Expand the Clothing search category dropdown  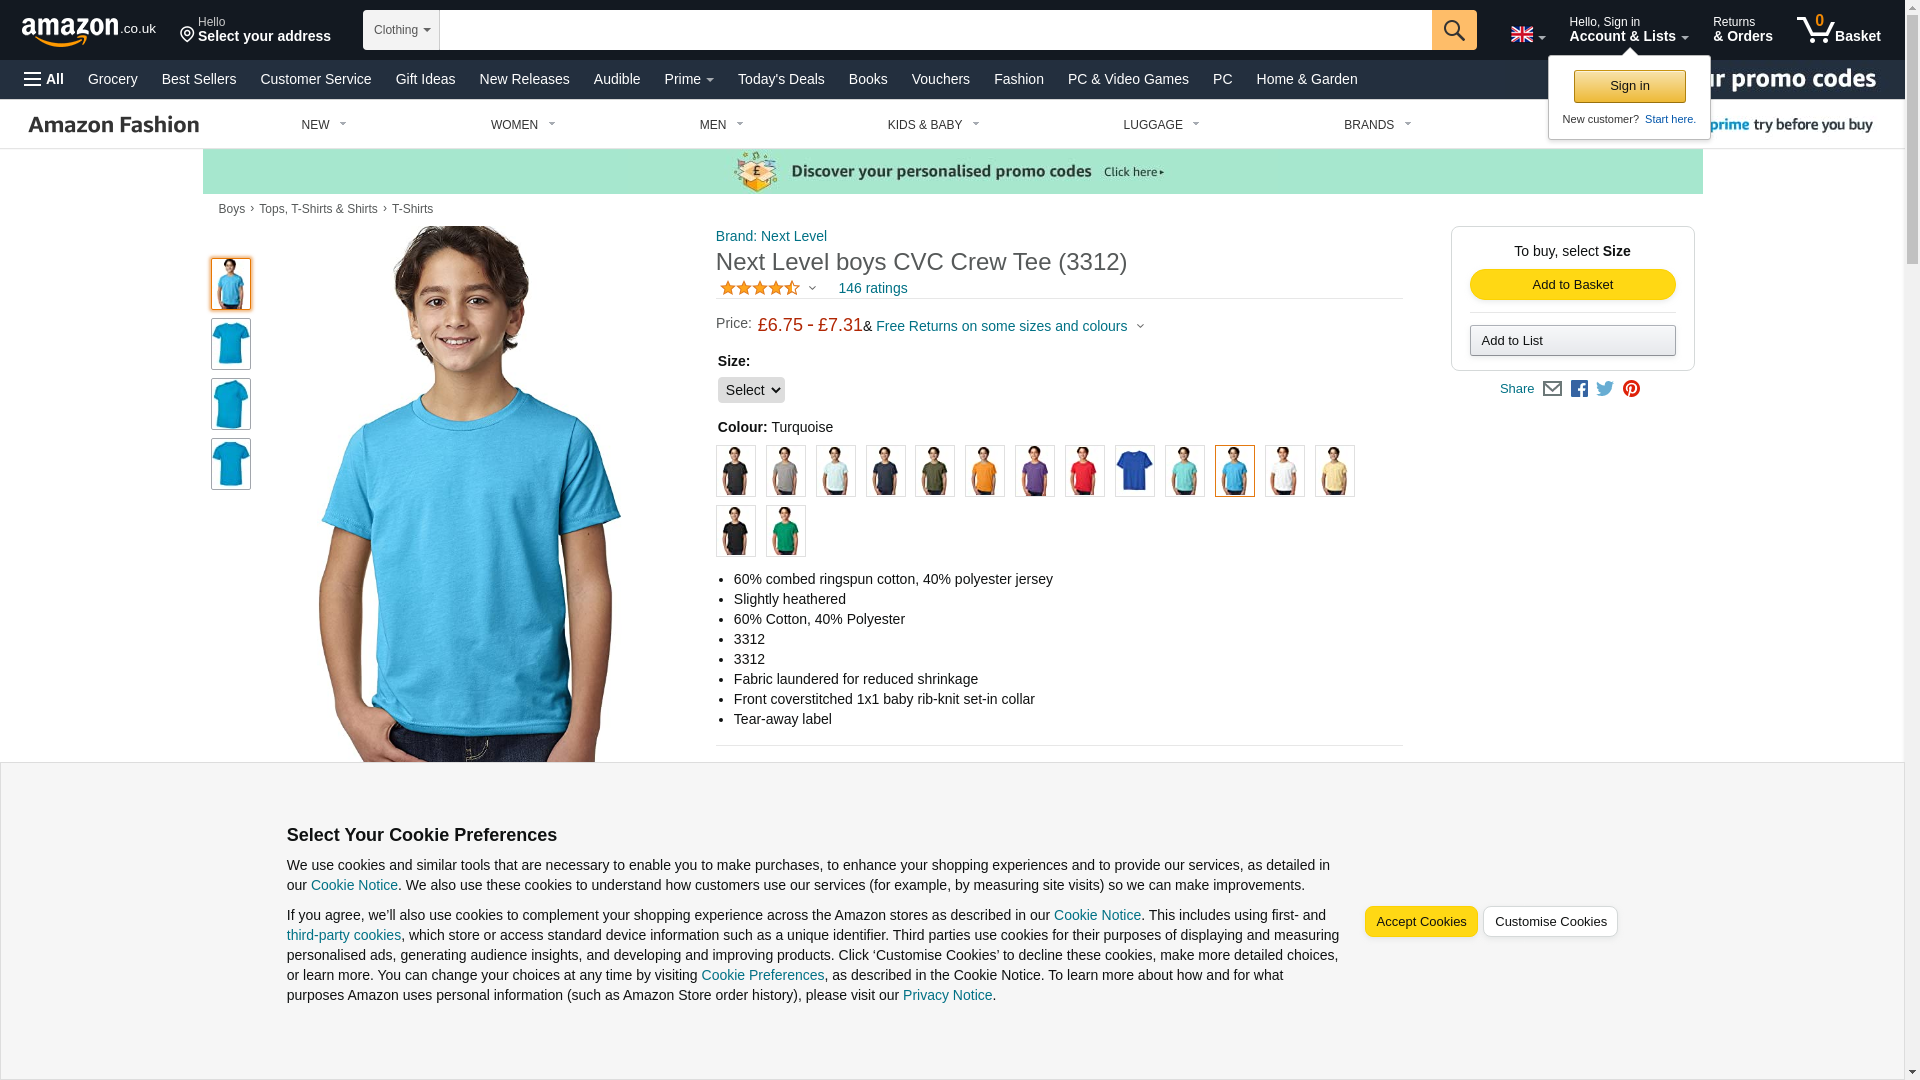tap(401, 30)
